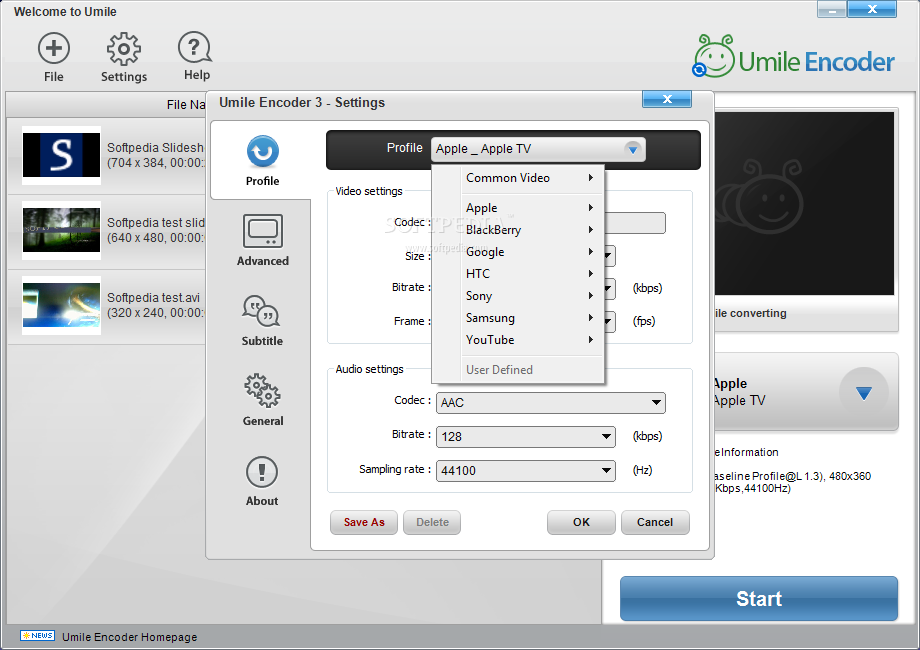Select User Defined menu entry
The height and width of the screenshot is (650, 920).
531,370
